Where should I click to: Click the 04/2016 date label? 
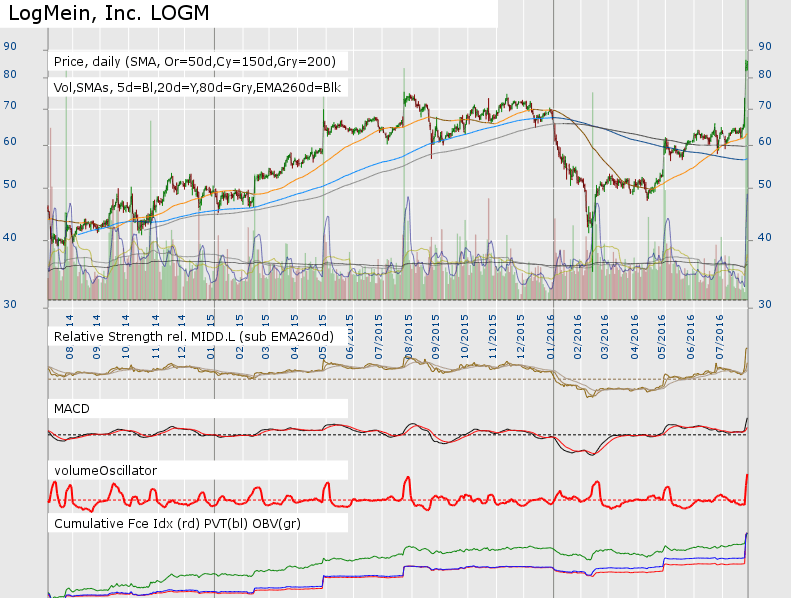(634, 337)
